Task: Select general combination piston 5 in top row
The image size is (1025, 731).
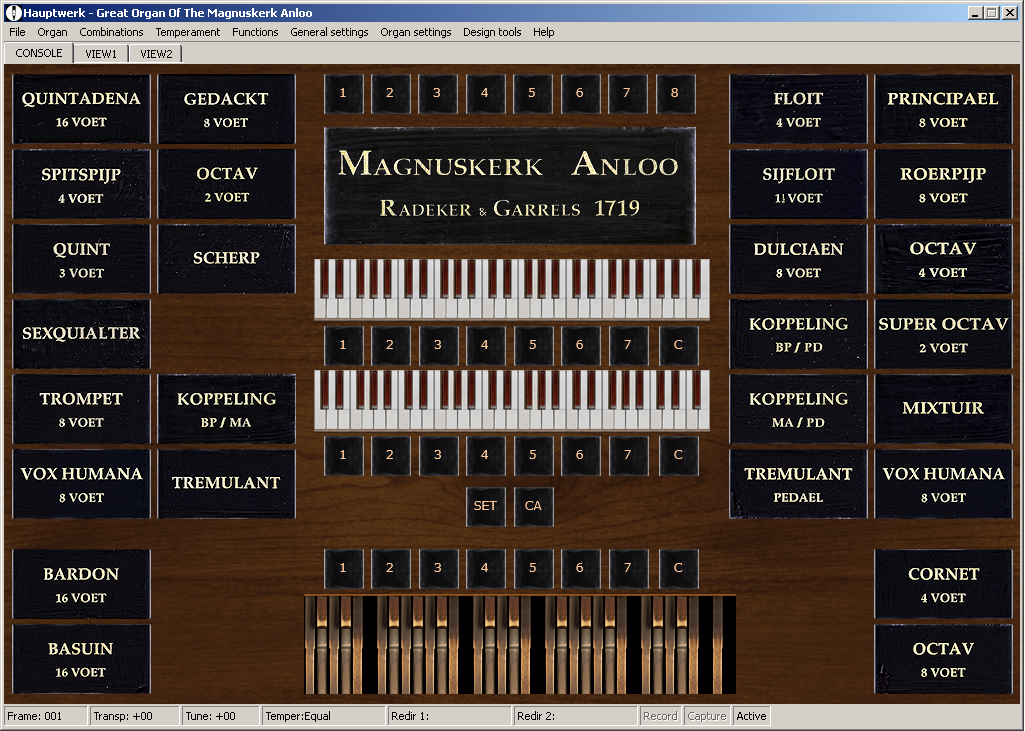Action: 532,93
